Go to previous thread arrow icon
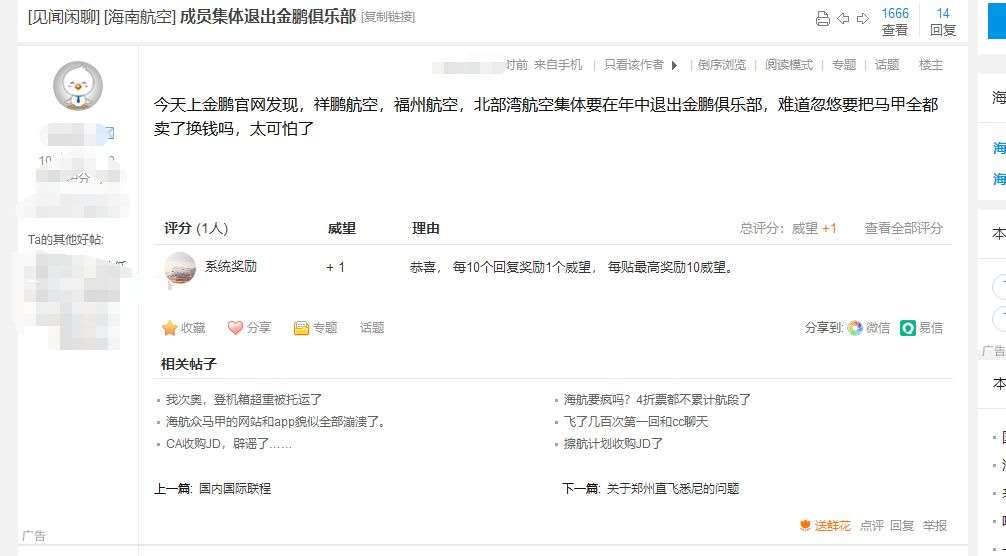The height and width of the screenshot is (556, 1006). (x=843, y=19)
